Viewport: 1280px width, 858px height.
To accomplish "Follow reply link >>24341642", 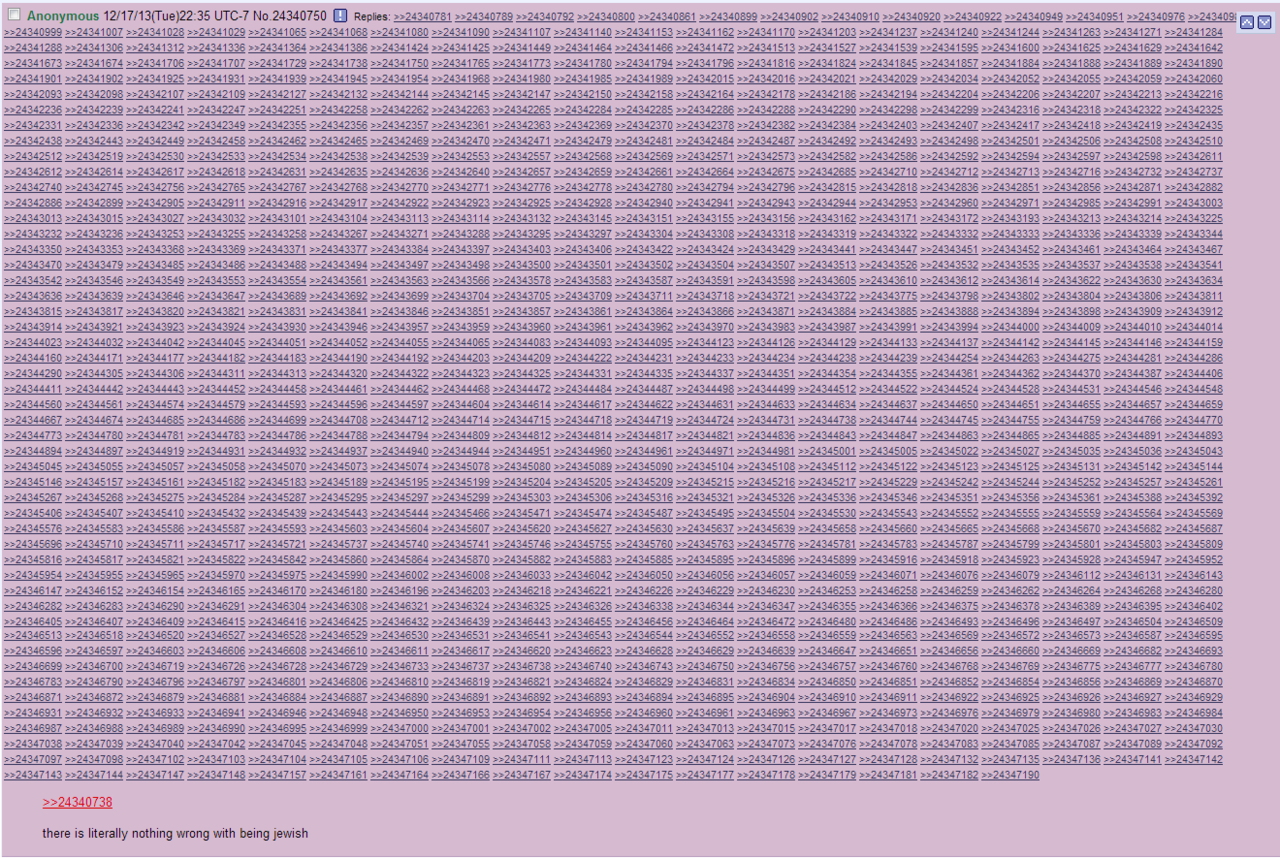I will 1193,48.
